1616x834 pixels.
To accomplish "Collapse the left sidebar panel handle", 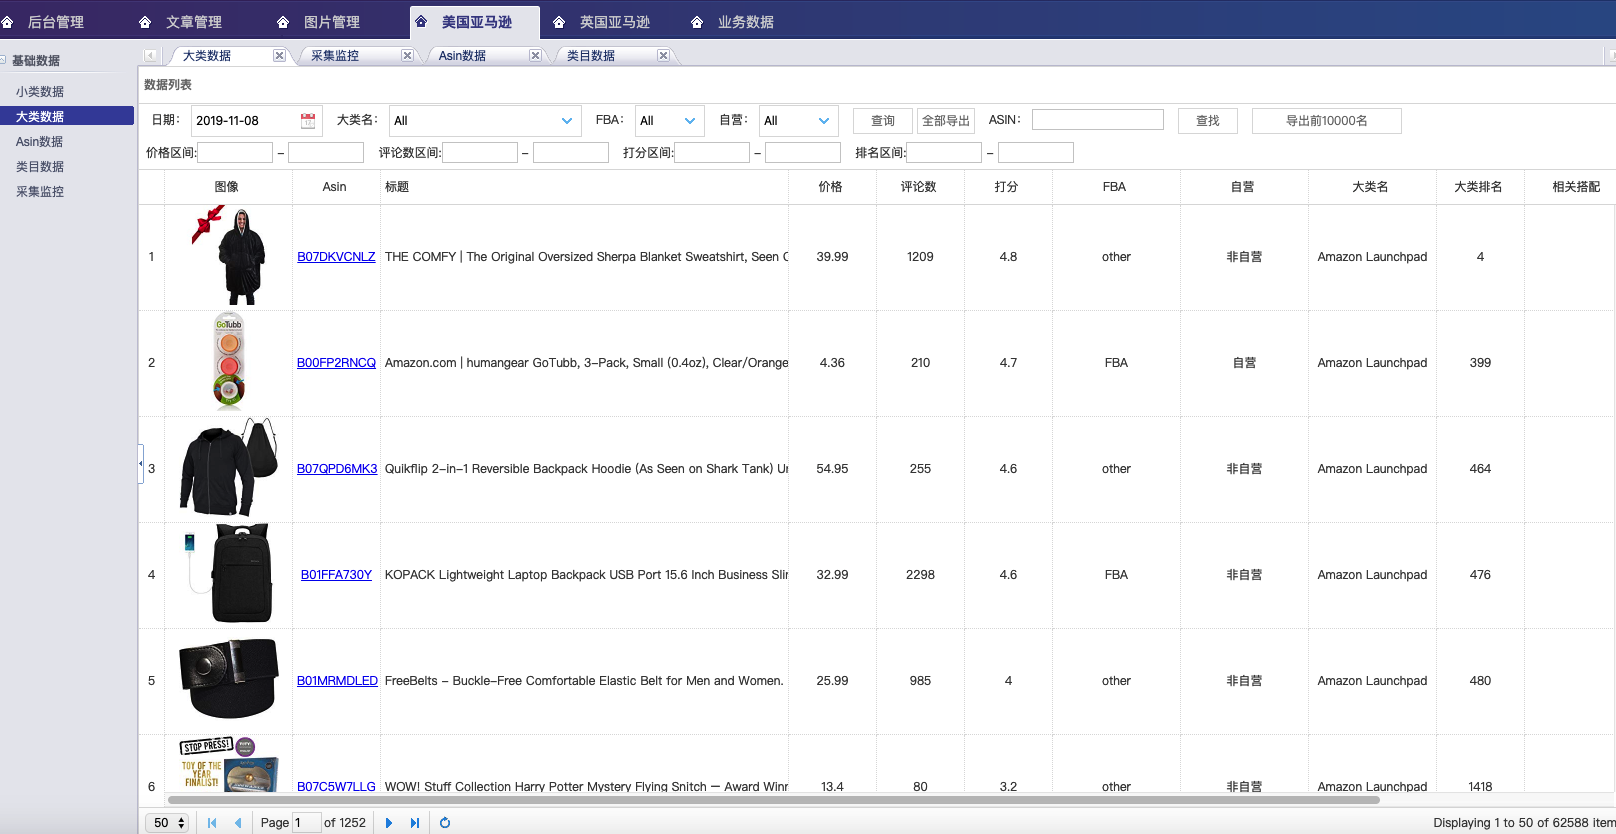I will 141,464.
